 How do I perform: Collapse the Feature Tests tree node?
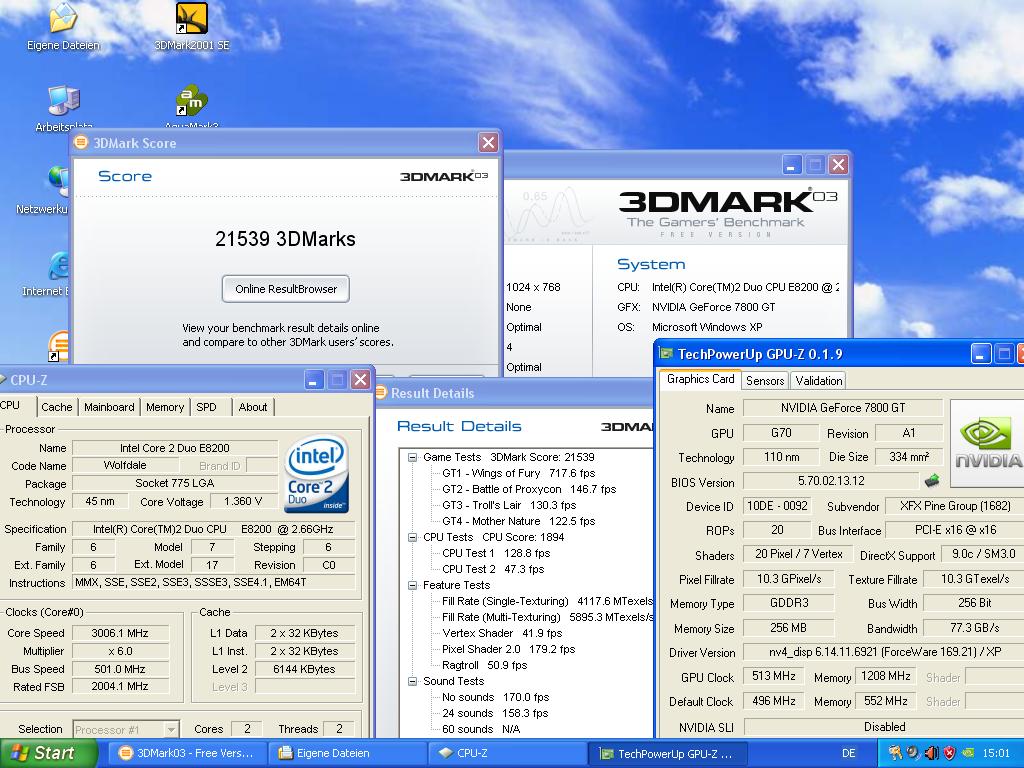point(412,585)
